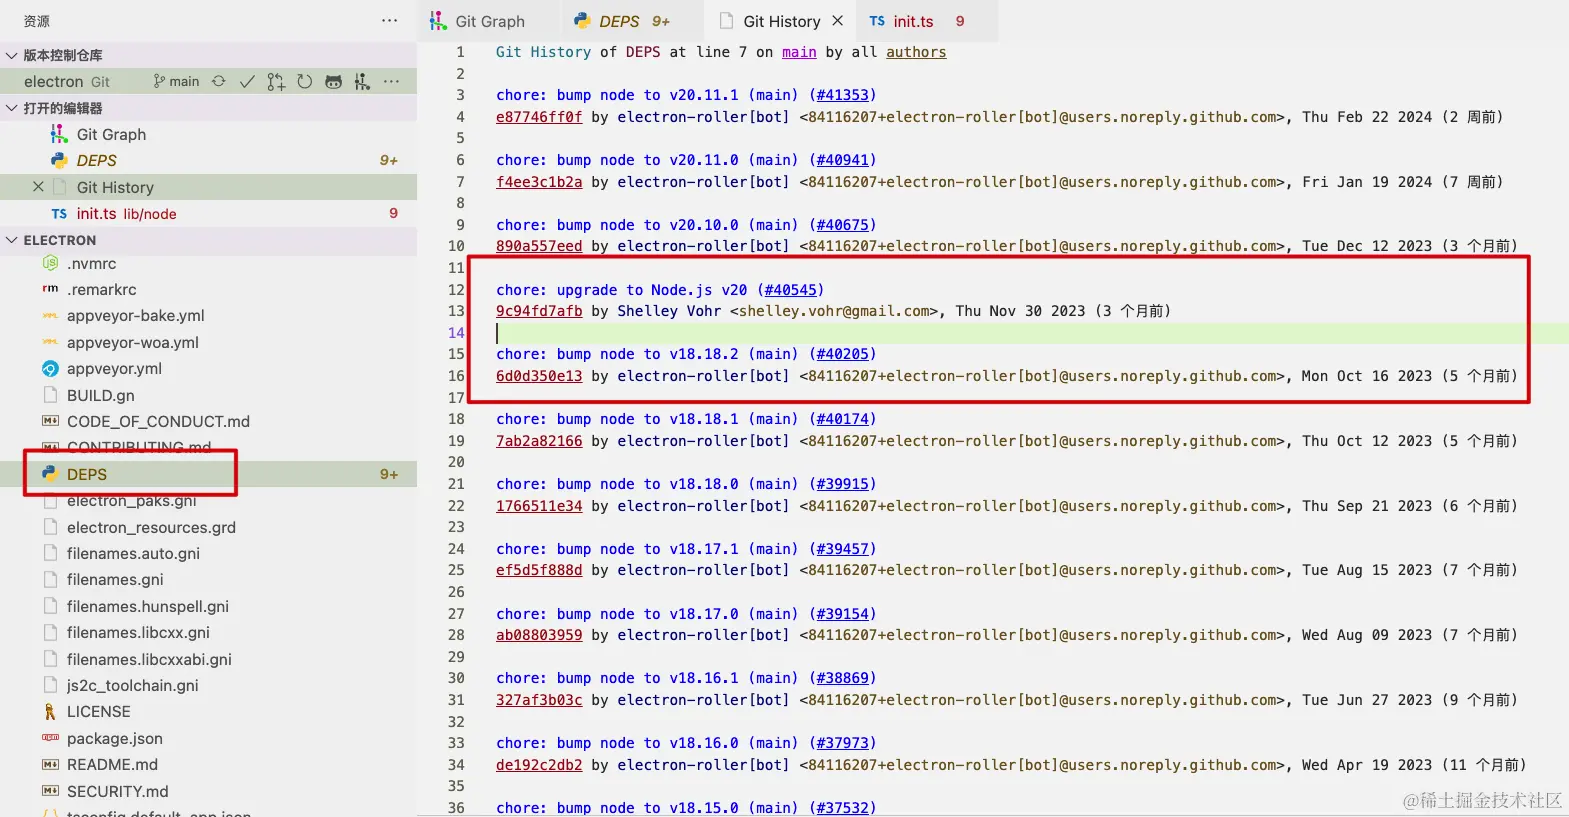The height and width of the screenshot is (817, 1569).
Task: Open commit 1766511e34 link
Action: pos(539,506)
